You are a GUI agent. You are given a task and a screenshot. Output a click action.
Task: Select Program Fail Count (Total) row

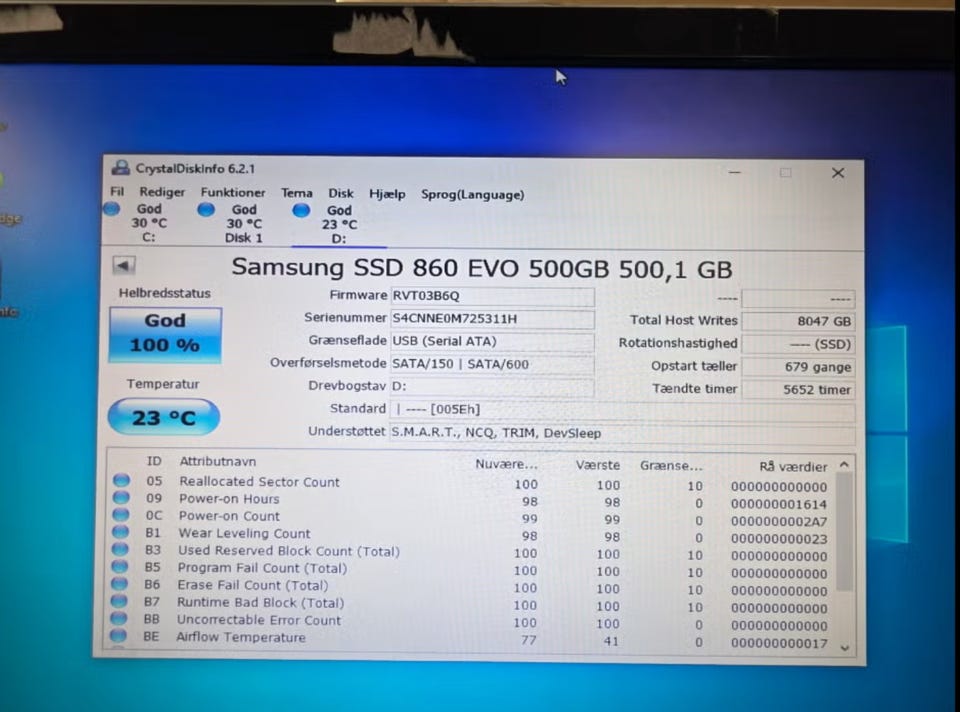click(x=471, y=570)
